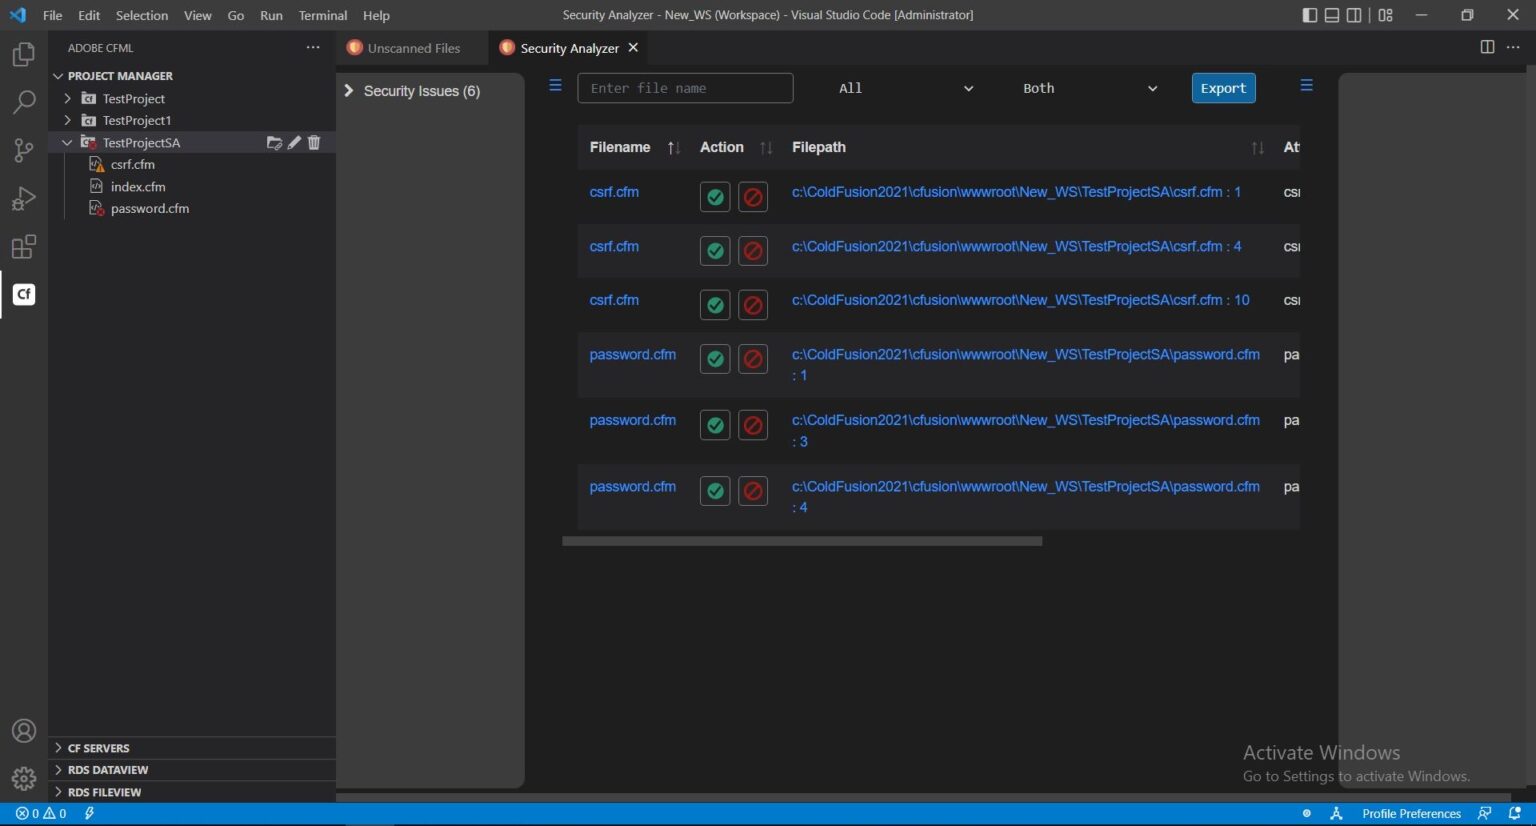Rename TestProjectSA using the pencil icon

coord(294,142)
